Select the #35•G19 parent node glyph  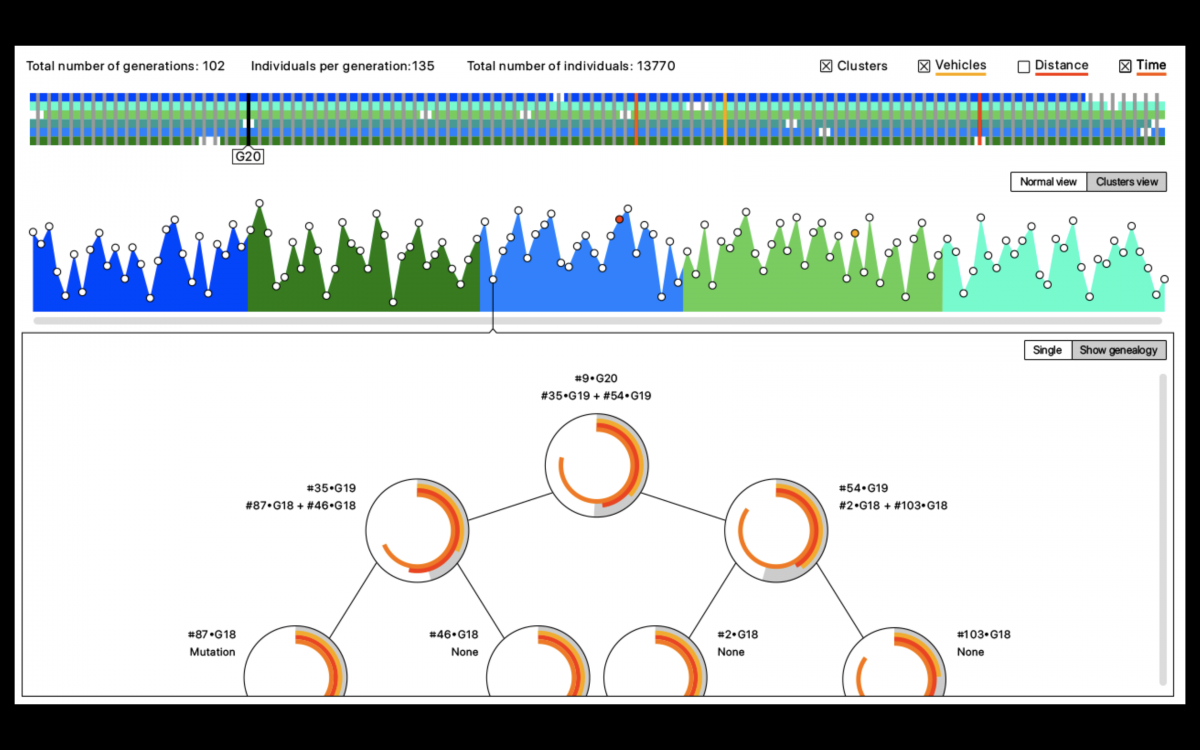417,530
